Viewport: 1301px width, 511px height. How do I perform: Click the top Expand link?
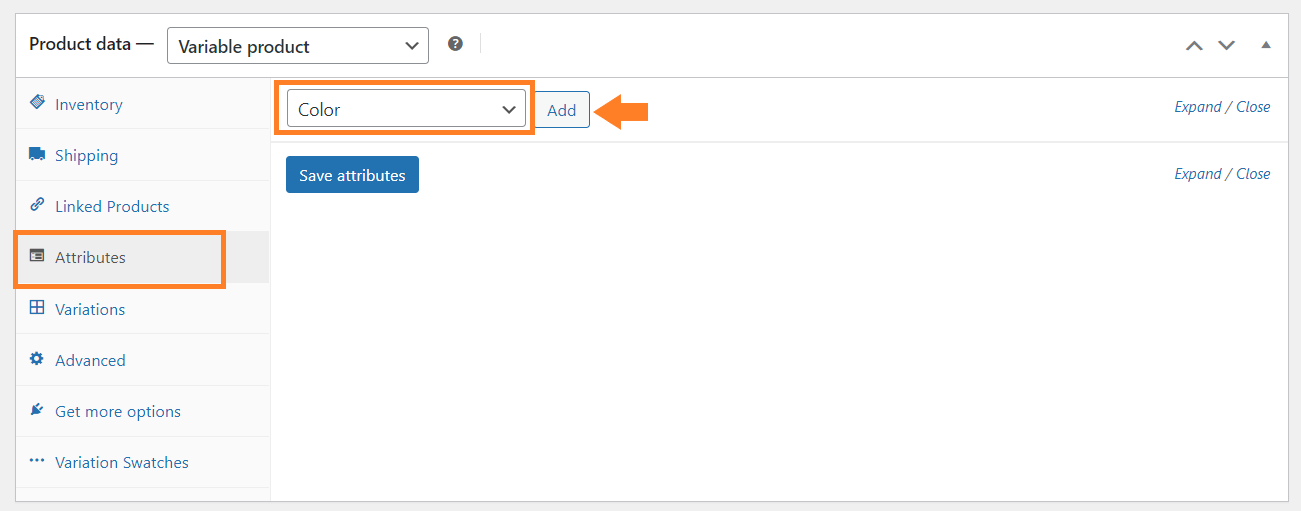click(x=1198, y=107)
